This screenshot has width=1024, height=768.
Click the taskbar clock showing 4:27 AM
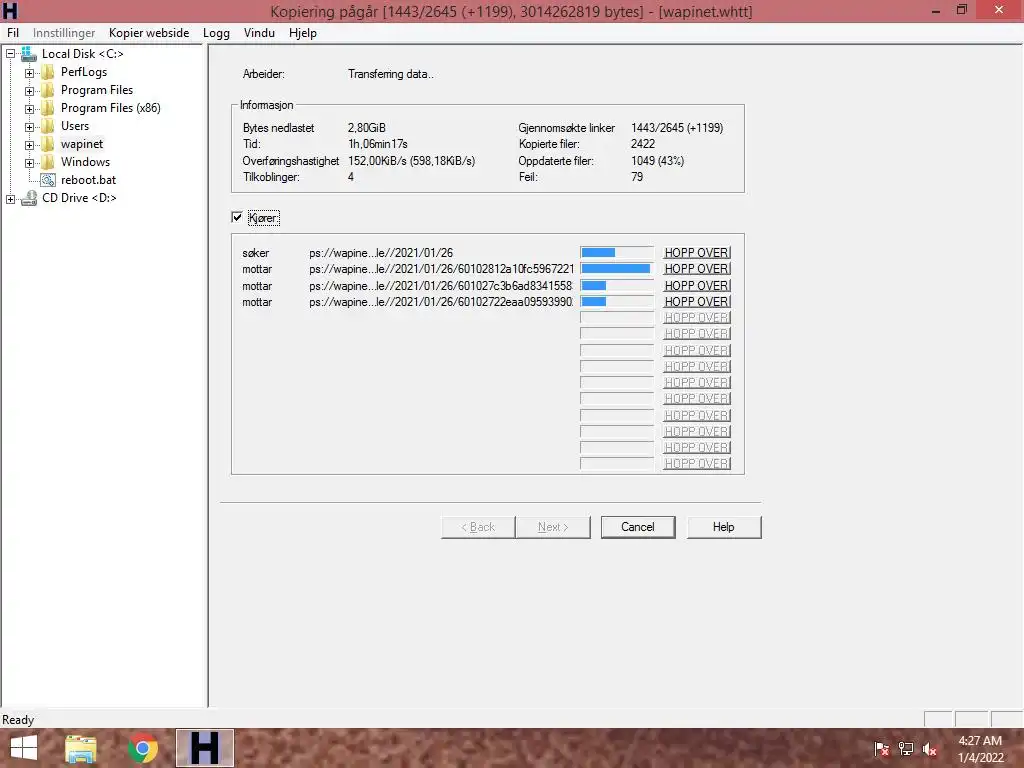980,749
